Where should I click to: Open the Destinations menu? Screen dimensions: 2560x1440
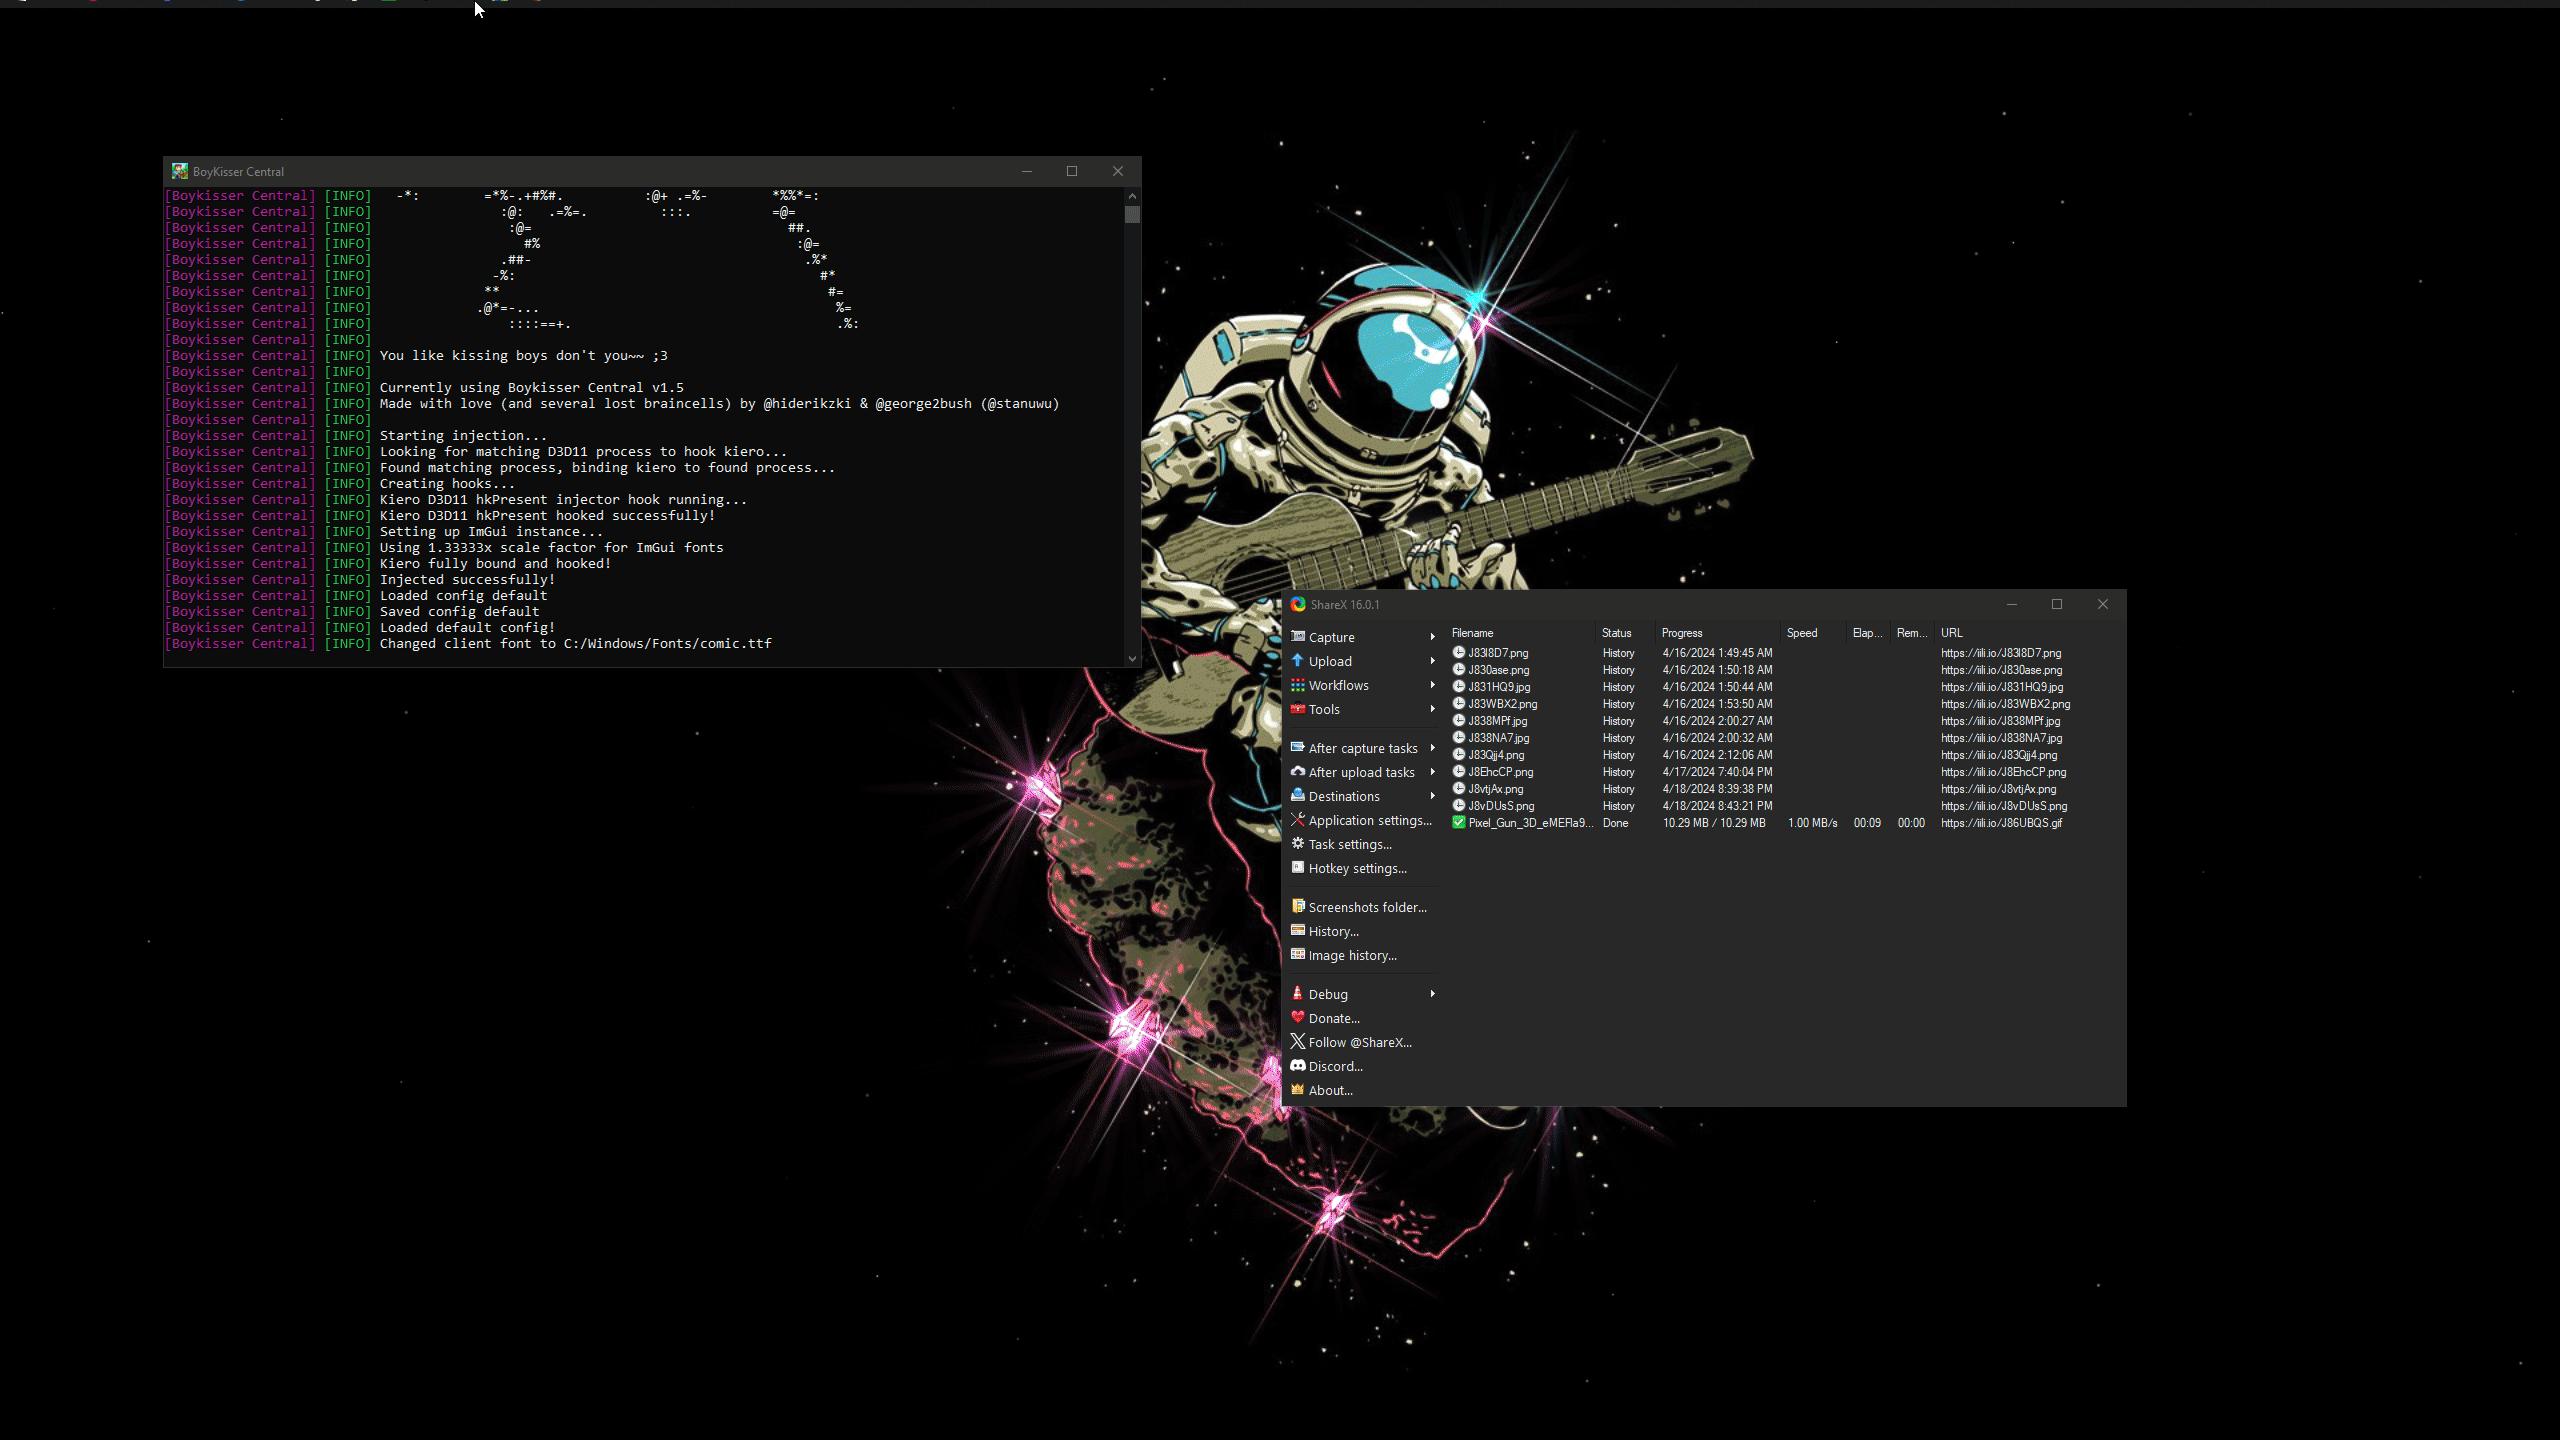tap(1343, 796)
